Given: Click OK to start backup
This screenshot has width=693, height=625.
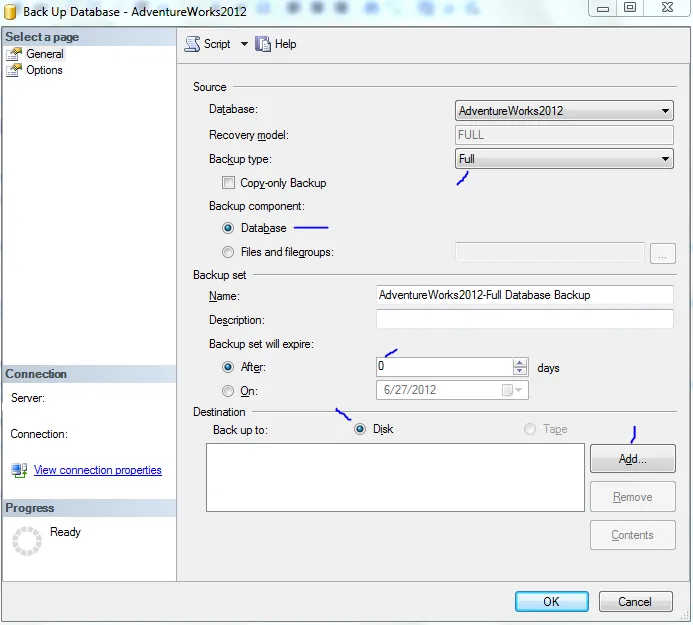Looking at the screenshot, I should 552,602.
